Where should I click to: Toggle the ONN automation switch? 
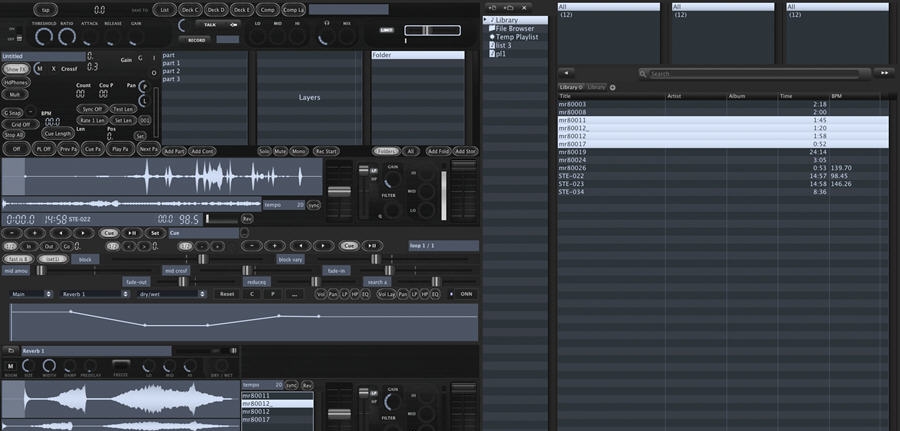point(466,294)
